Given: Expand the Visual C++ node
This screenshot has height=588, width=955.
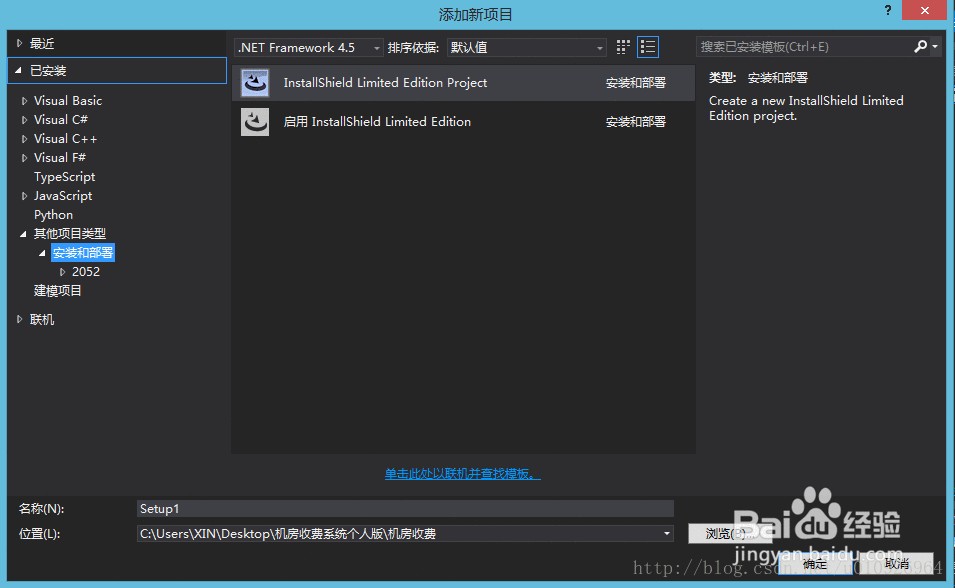Looking at the screenshot, I should 24,139.
